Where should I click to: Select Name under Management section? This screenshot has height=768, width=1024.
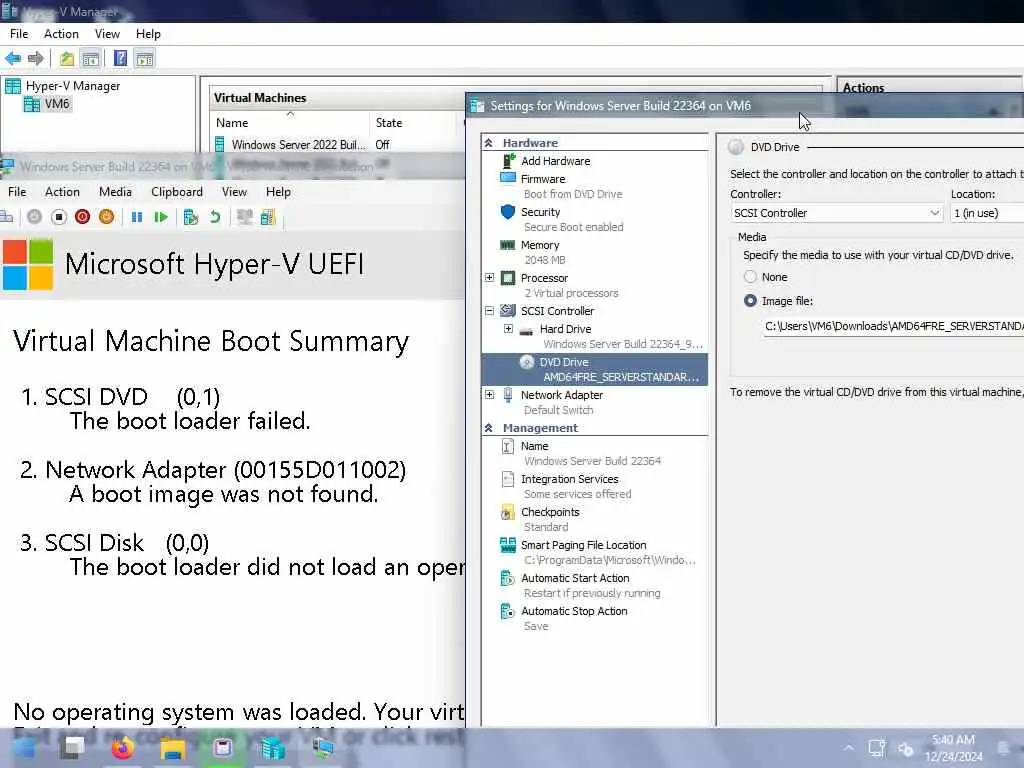pos(534,446)
